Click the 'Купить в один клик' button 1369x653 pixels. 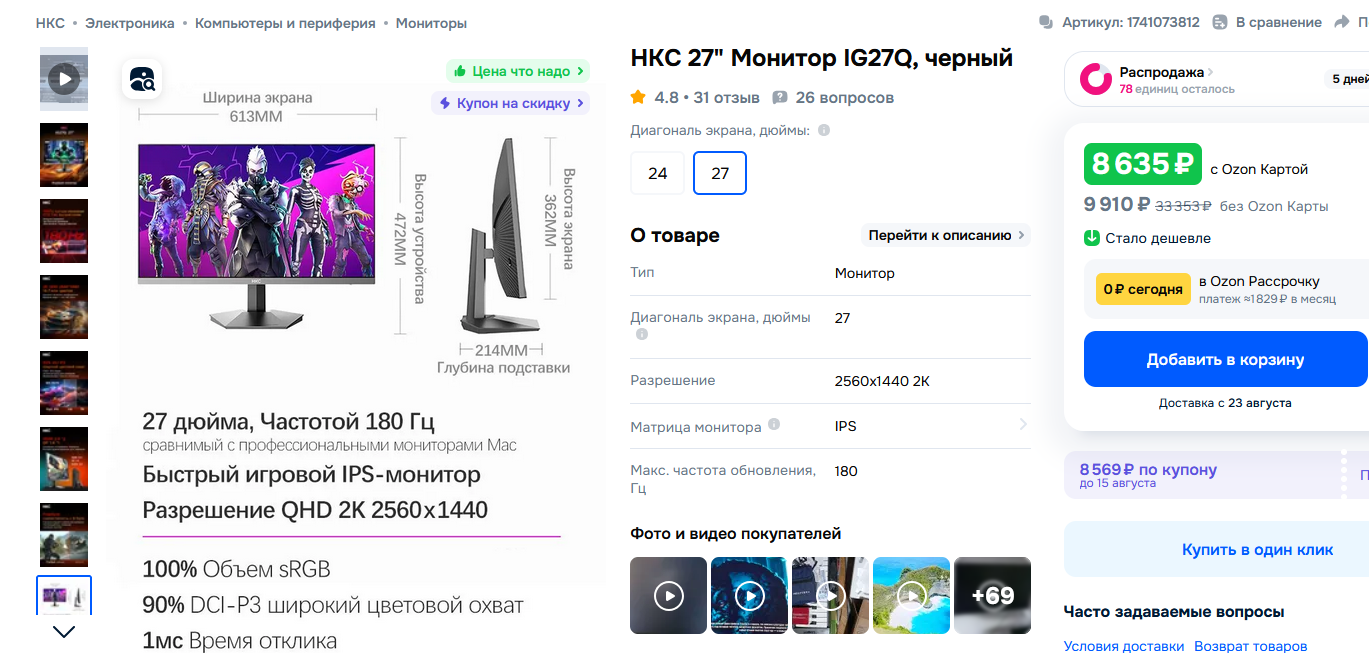coord(1217,549)
